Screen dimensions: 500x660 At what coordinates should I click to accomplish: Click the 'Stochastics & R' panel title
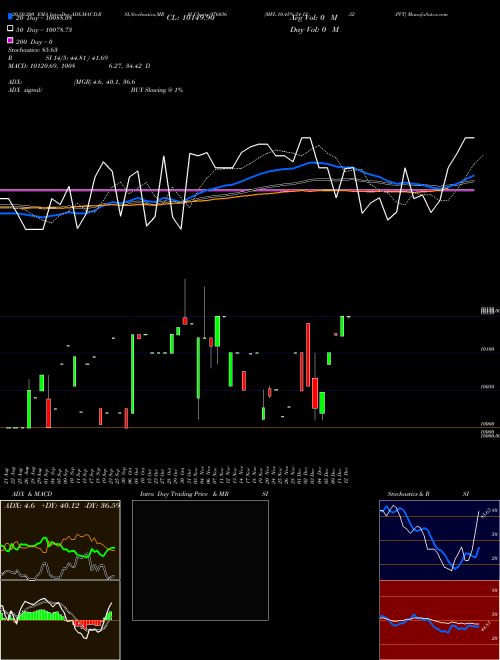pyautogui.click(x=408, y=494)
